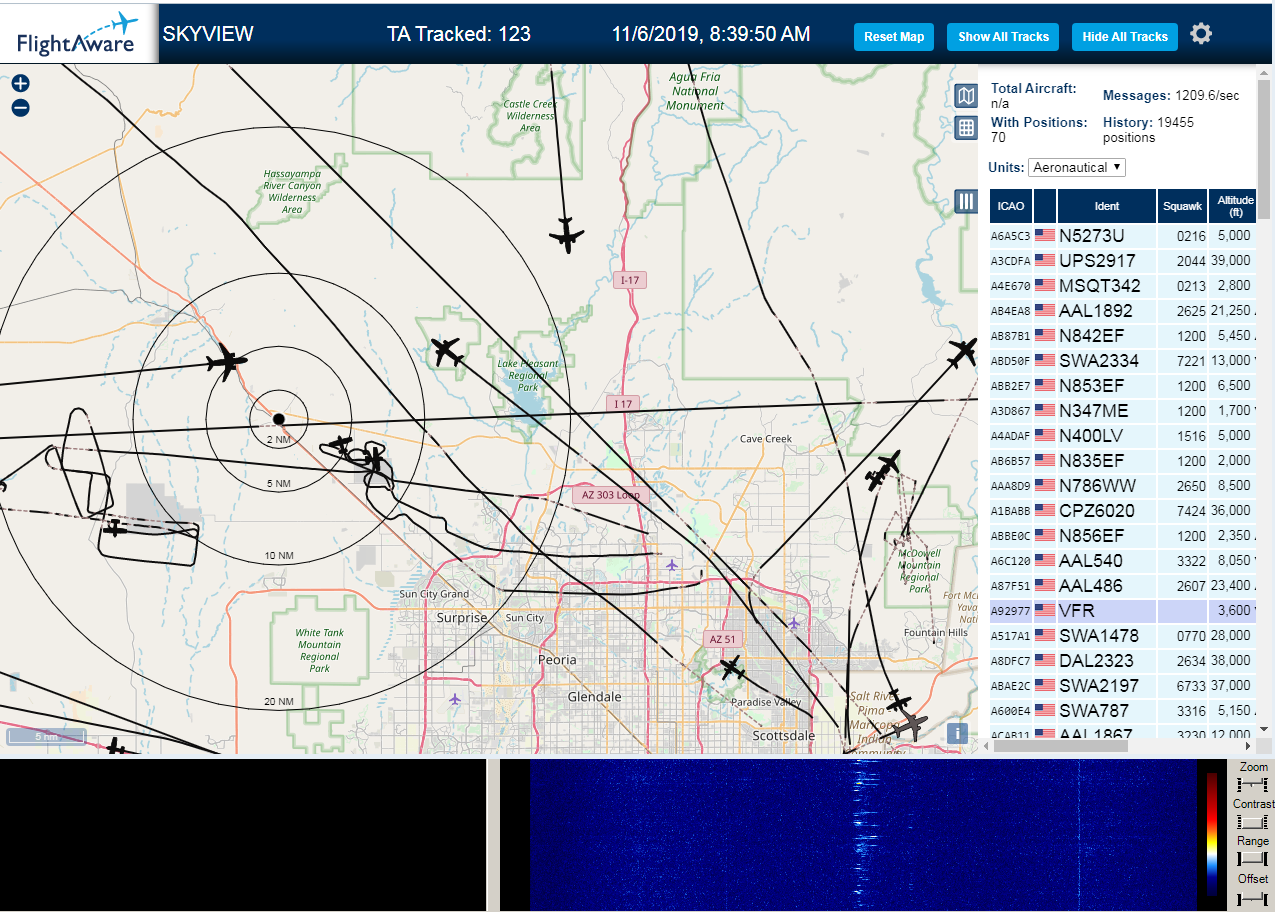The height and width of the screenshot is (913, 1275).
Task: Sort table by Ident column header
Action: pos(1107,206)
